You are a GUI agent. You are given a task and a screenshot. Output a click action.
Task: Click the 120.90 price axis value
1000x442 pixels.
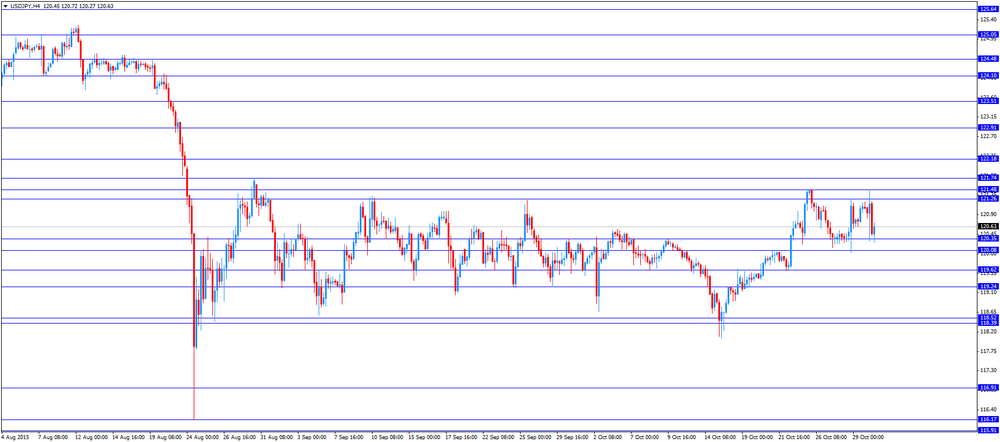pos(988,214)
